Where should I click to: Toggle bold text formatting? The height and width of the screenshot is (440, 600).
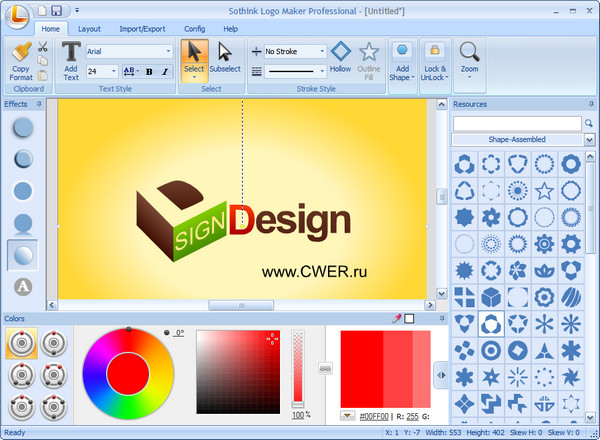coord(148,71)
